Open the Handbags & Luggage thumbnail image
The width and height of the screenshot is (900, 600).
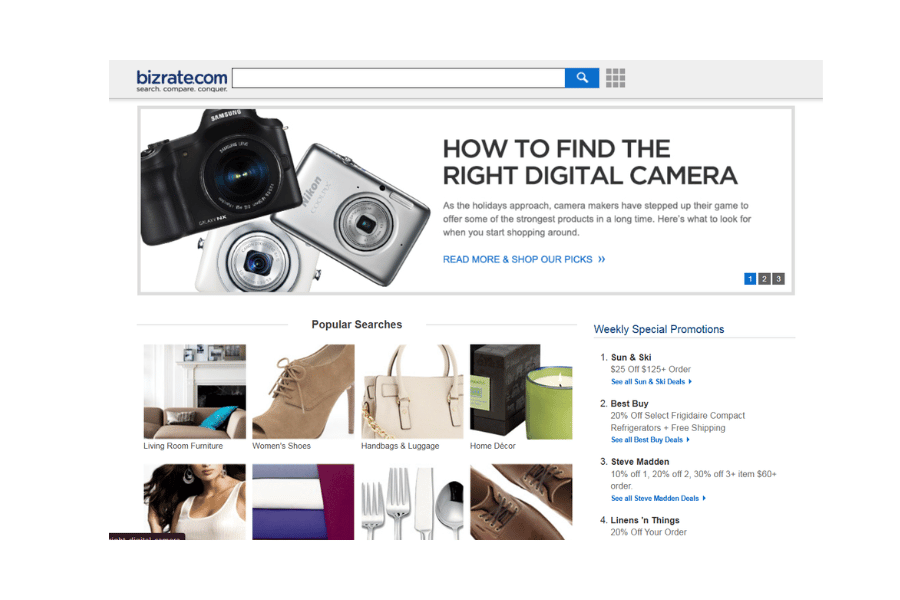pos(412,392)
